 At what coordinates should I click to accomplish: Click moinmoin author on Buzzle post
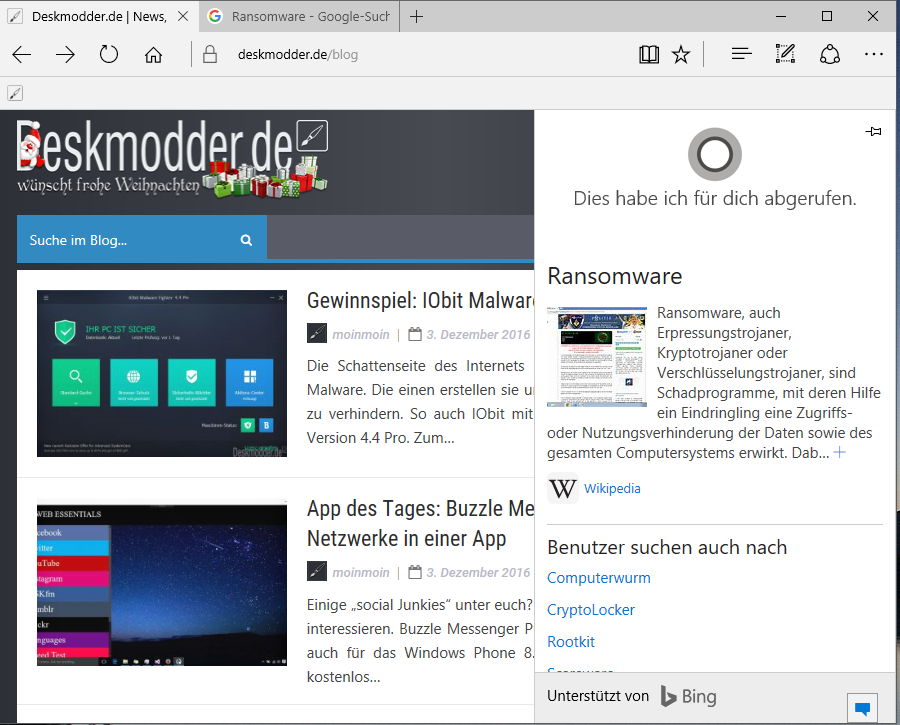pyautogui.click(x=360, y=572)
